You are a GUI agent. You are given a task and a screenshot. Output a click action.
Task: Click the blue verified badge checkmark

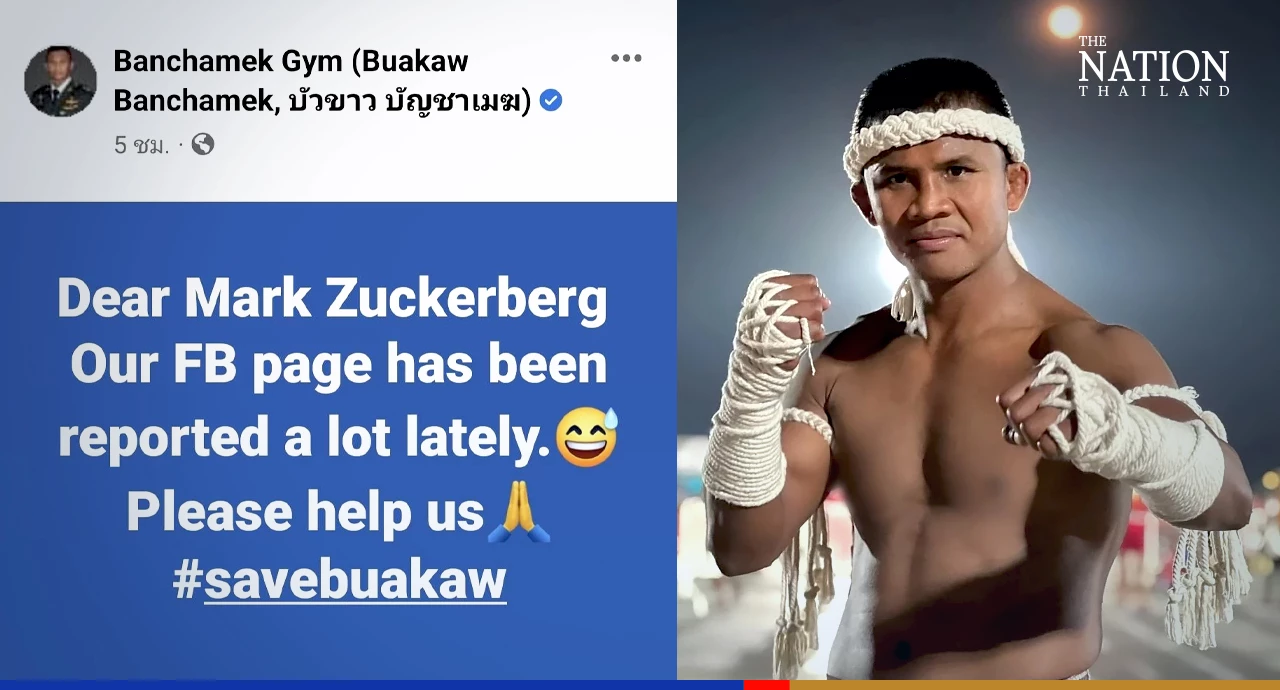[550, 100]
